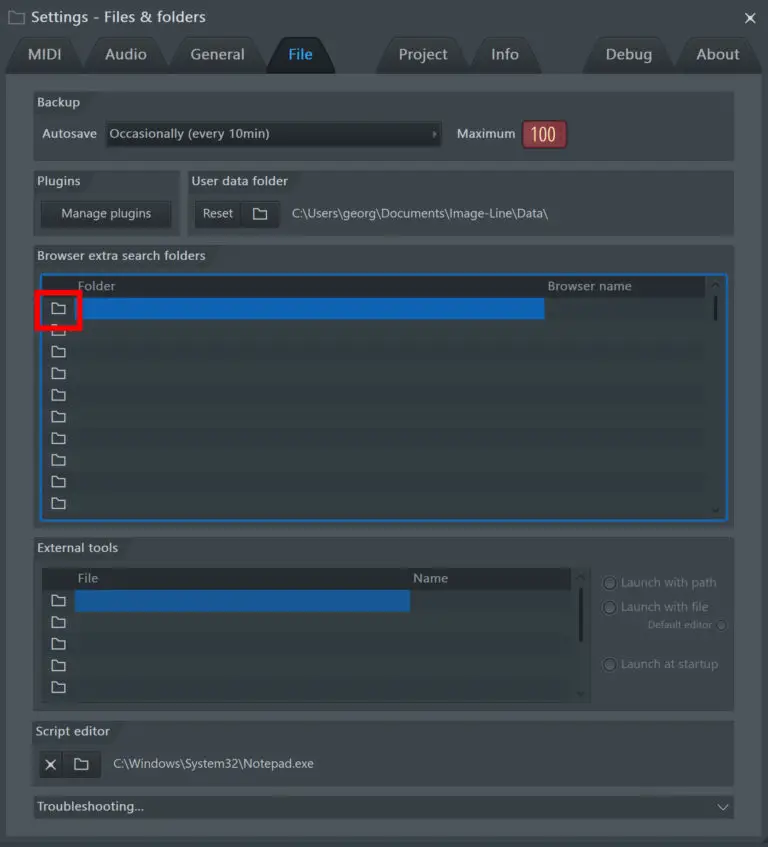Click the Maximum backups value 100
768x847 pixels.
coord(543,134)
